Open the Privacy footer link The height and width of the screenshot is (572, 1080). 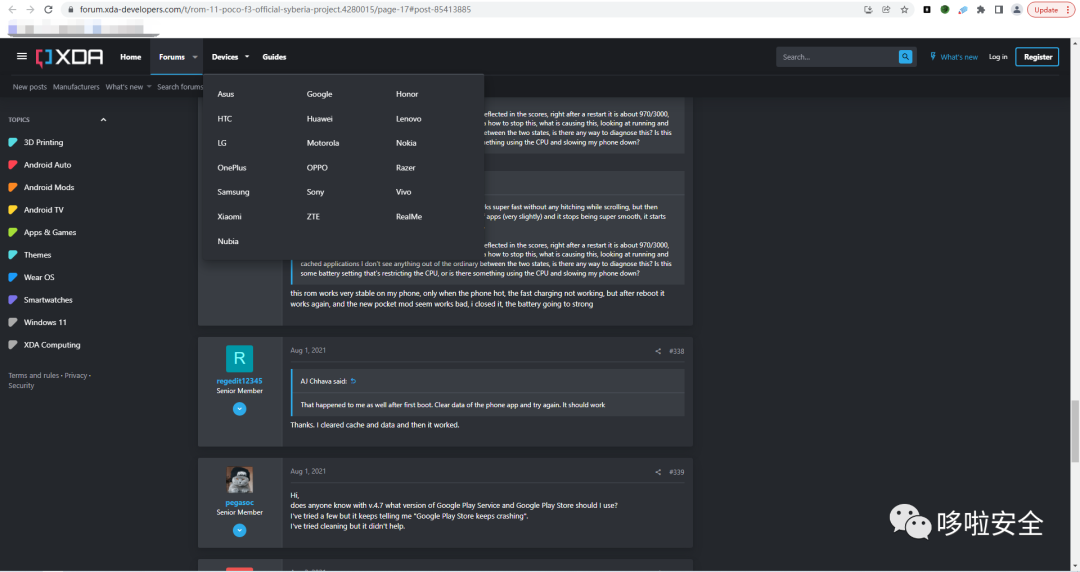click(x=76, y=376)
